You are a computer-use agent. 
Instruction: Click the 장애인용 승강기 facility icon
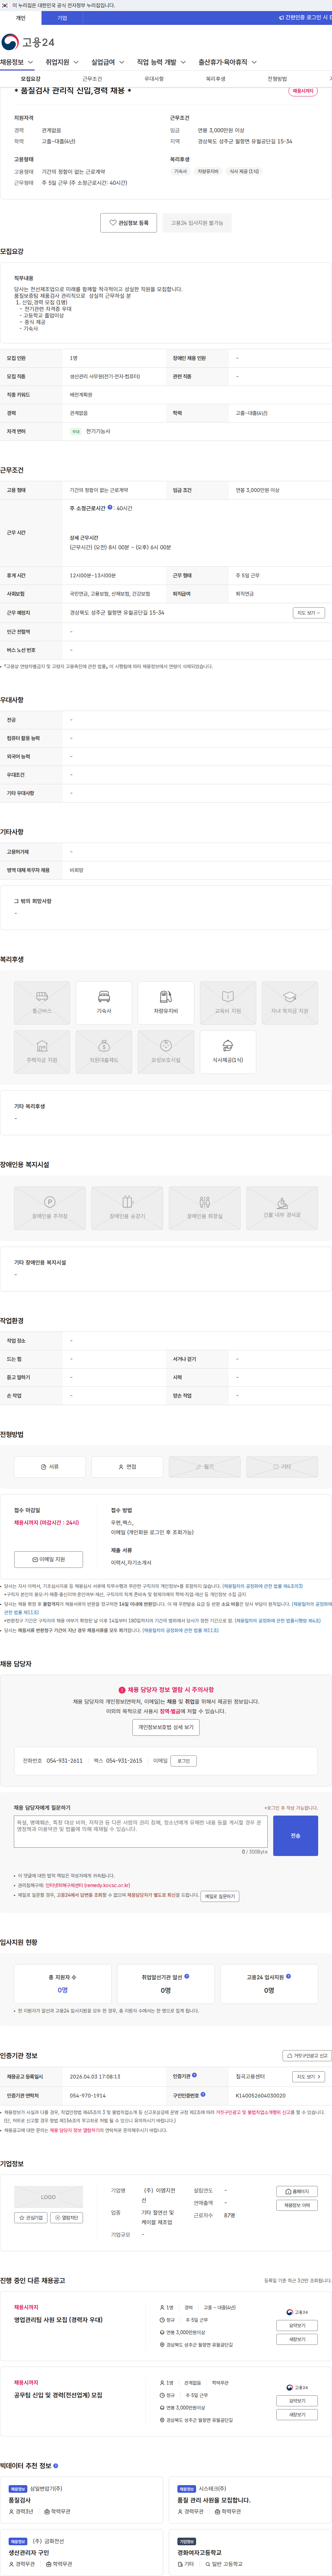(x=127, y=1208)
